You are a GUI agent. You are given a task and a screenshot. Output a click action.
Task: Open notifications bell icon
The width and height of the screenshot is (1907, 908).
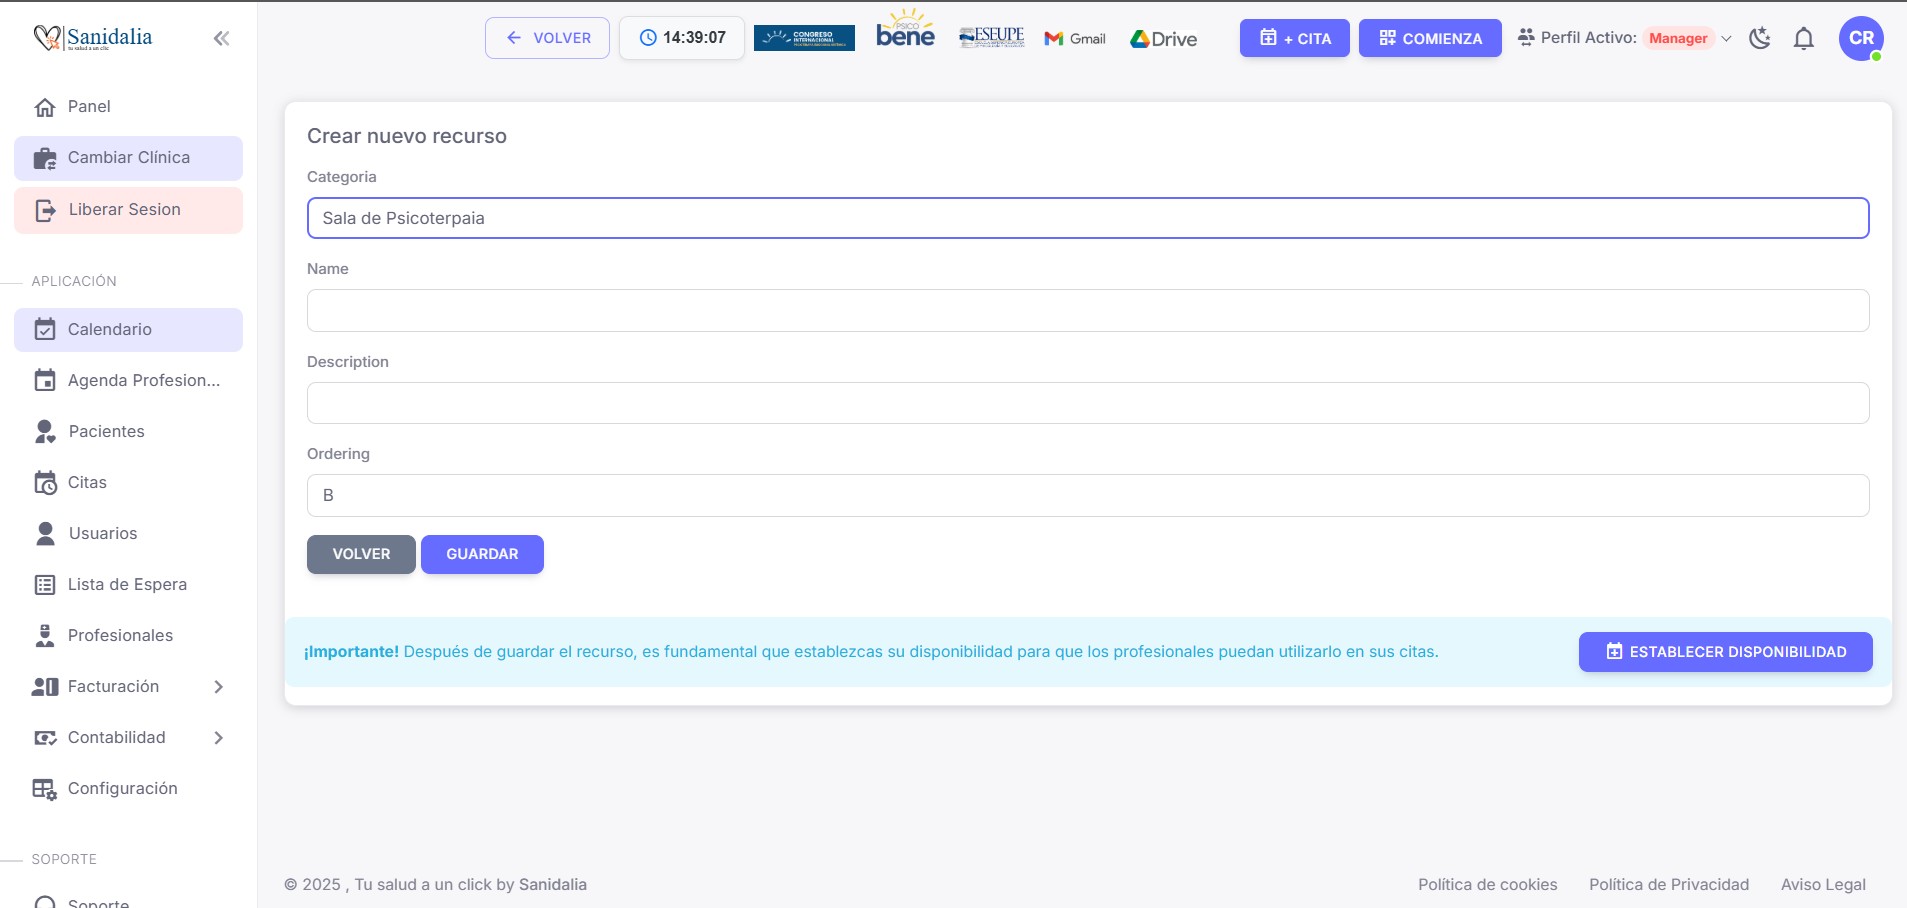click(1803, 38)
